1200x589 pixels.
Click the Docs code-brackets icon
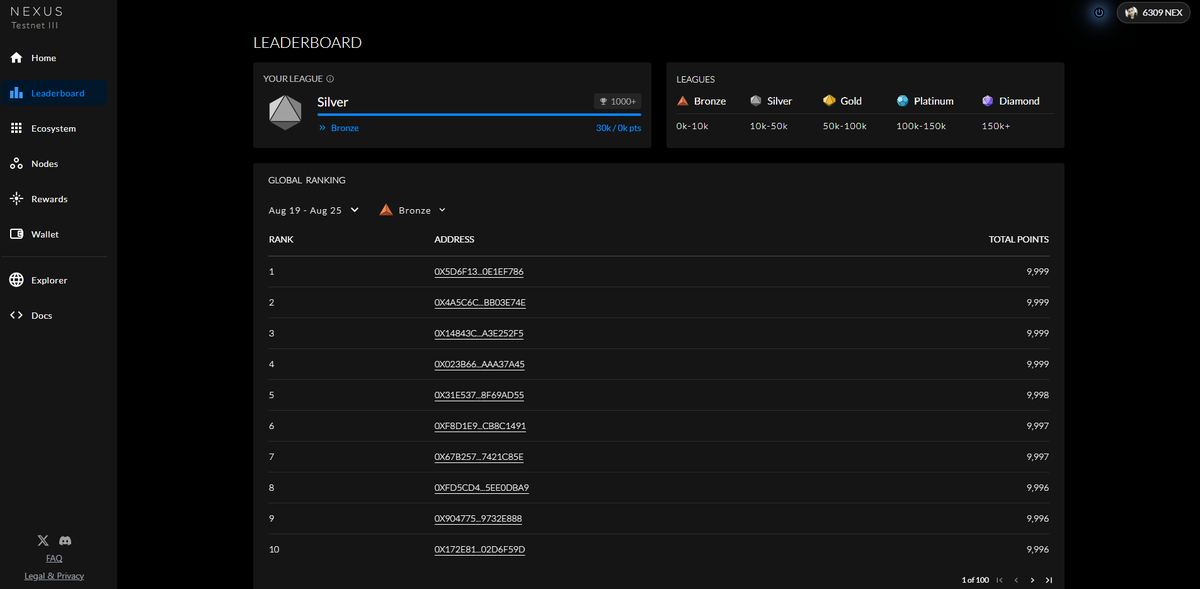click(16, 315)
